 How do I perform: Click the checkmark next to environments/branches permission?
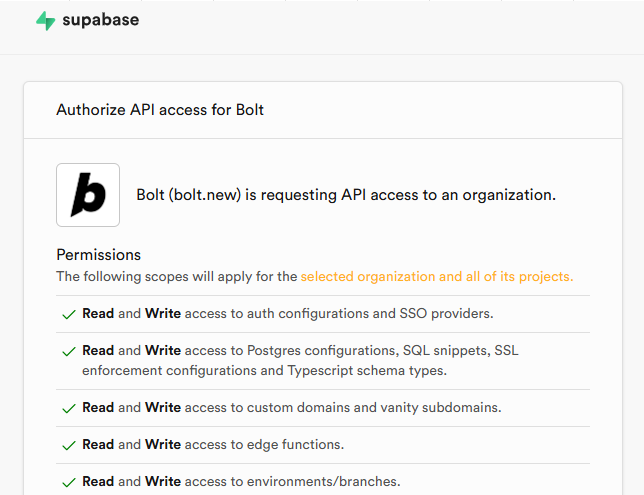[x=69, y=482]
